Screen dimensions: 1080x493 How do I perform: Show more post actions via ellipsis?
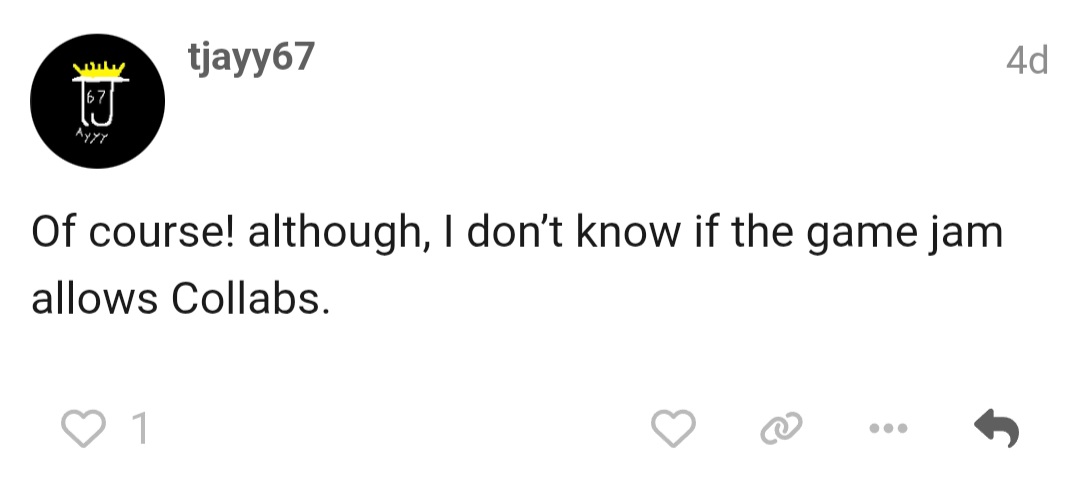point(886,430)
